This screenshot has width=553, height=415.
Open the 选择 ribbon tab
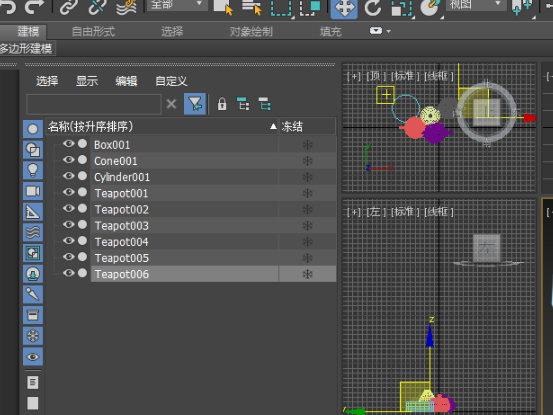click(x=172, y=32)
